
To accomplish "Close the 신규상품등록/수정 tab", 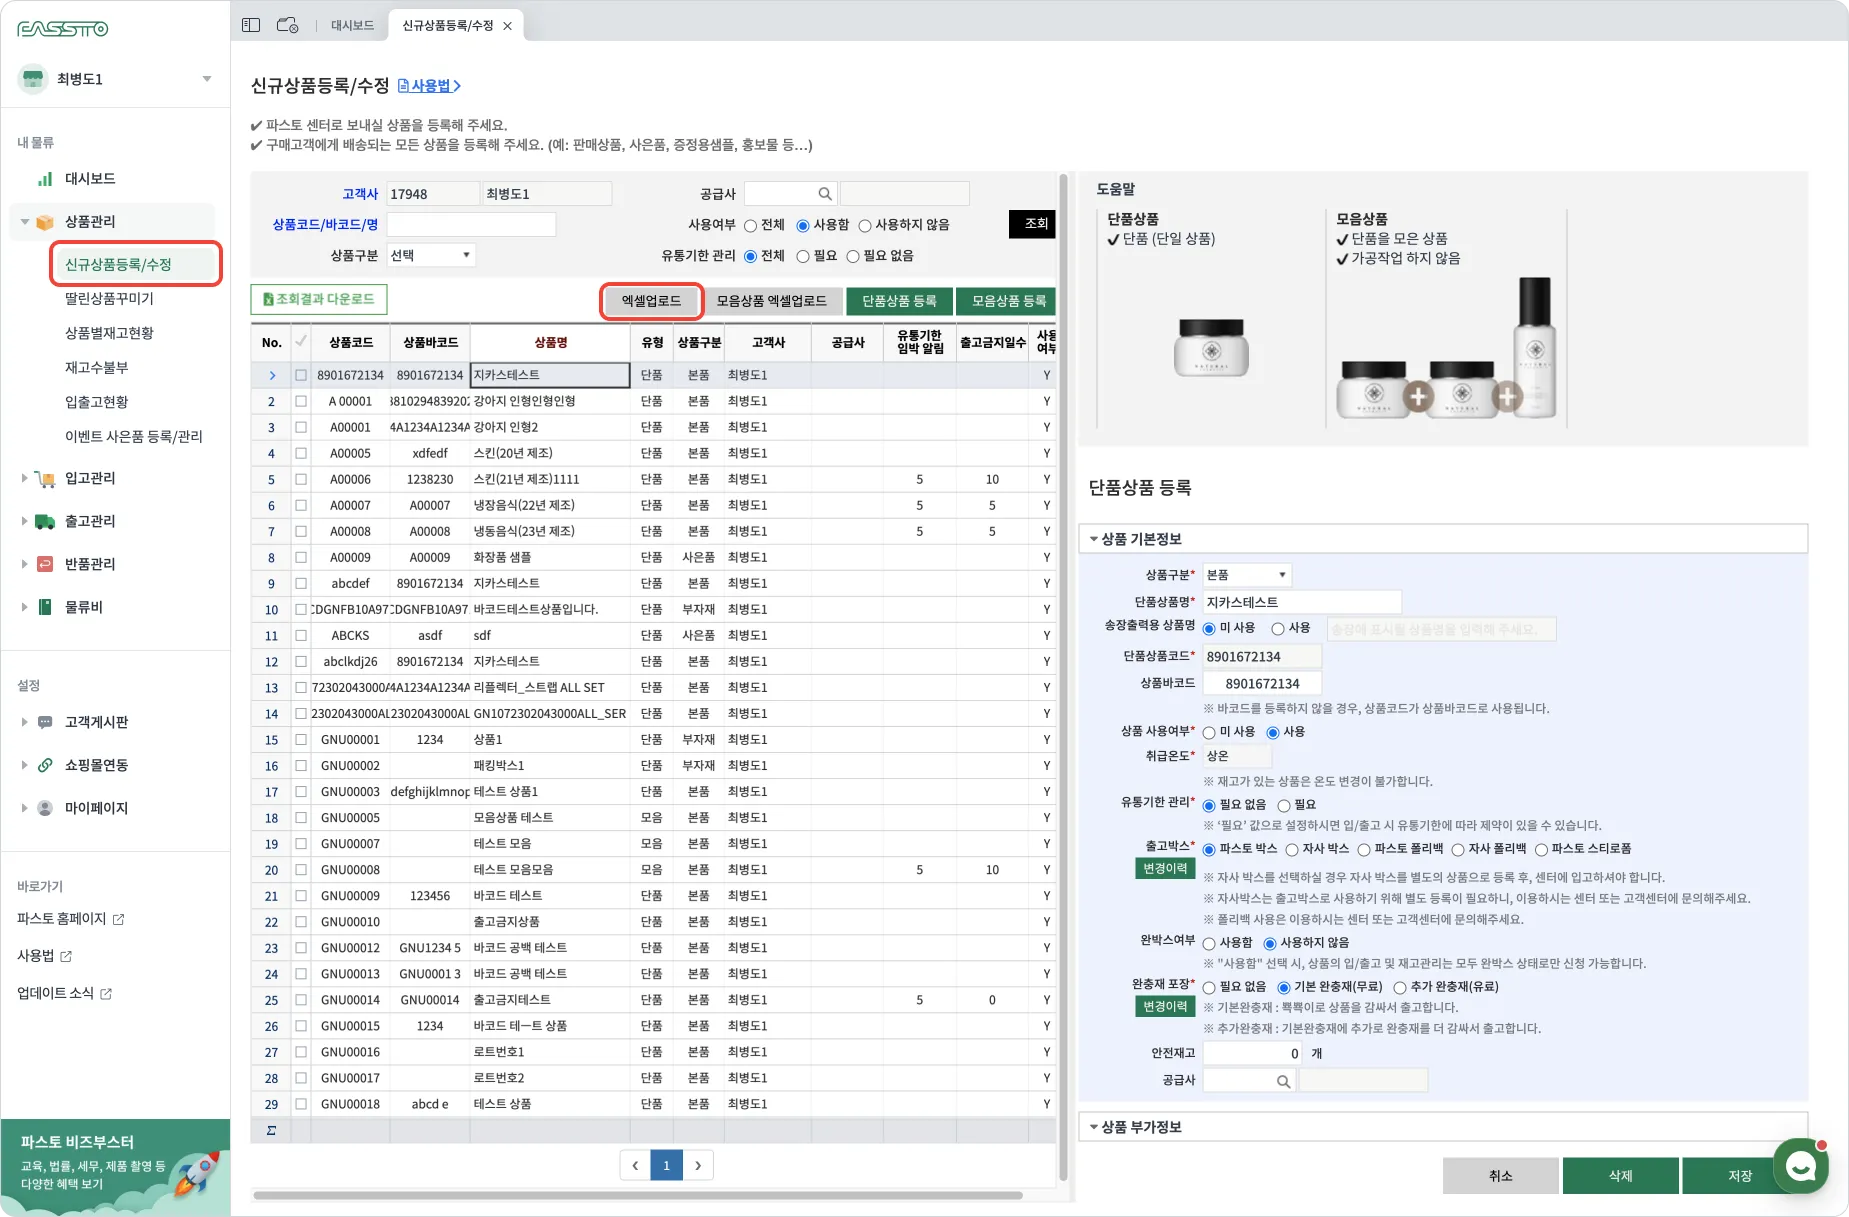I will click(x=508, y=26).
